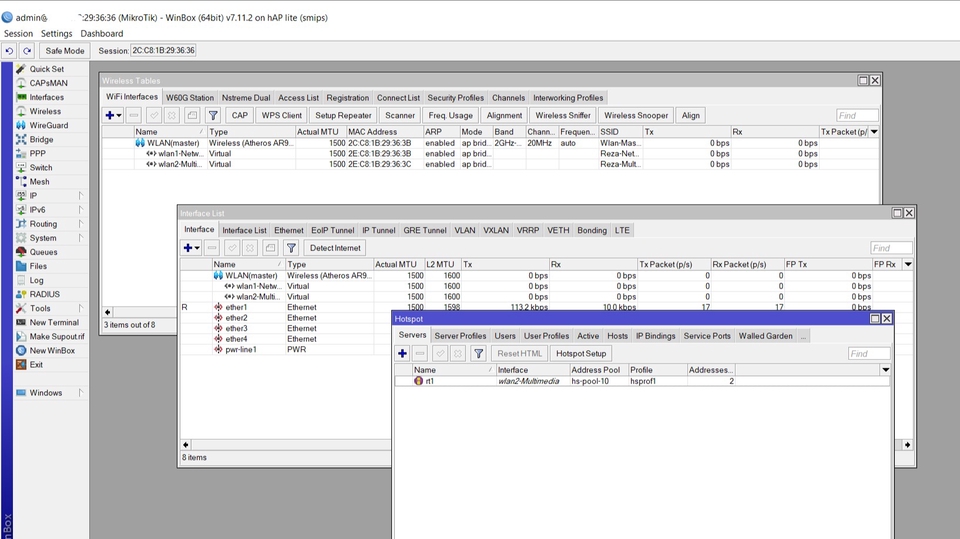
Task: Click Reset HTML button
Action: 519,353
